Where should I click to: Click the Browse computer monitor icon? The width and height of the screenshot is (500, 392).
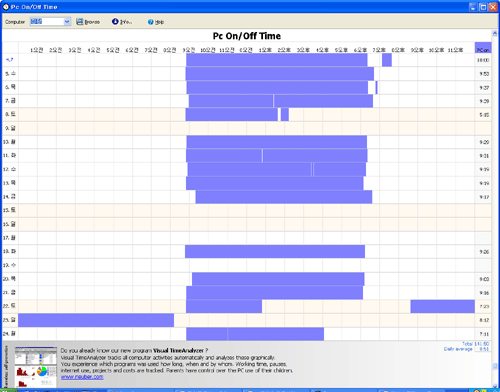(79, 22)
